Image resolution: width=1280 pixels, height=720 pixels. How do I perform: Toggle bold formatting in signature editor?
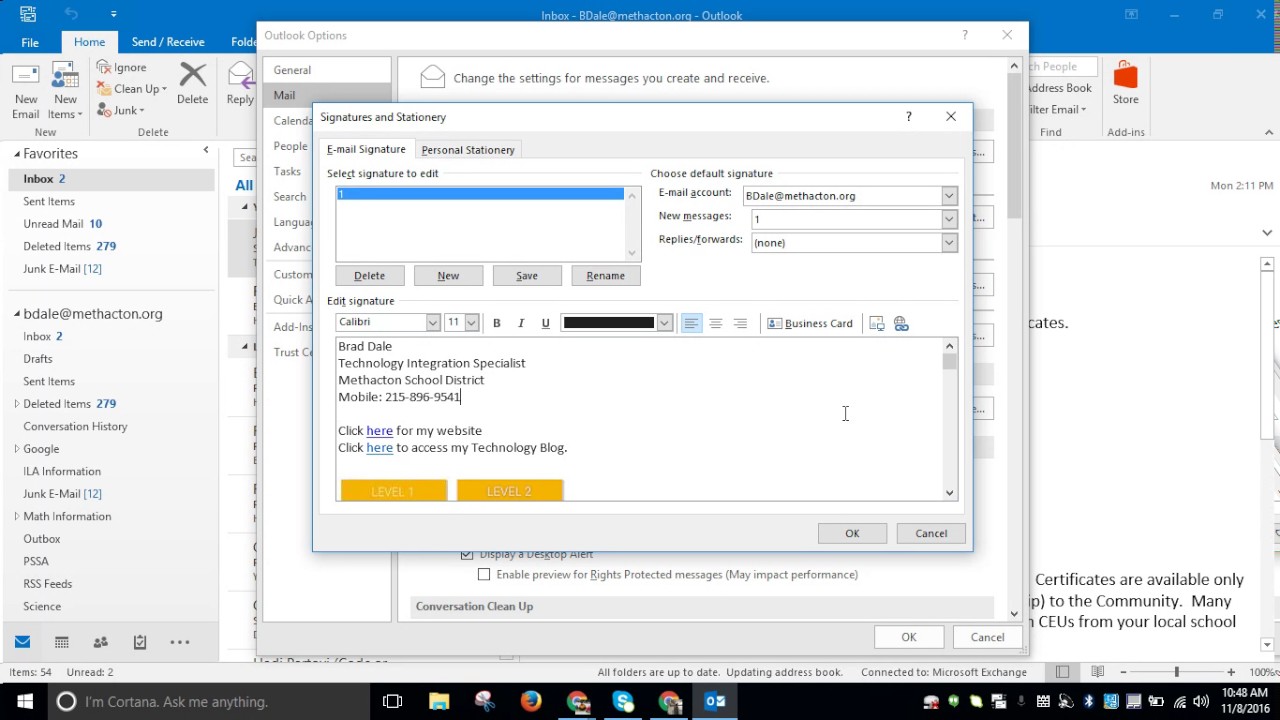[x=496, y=323]
